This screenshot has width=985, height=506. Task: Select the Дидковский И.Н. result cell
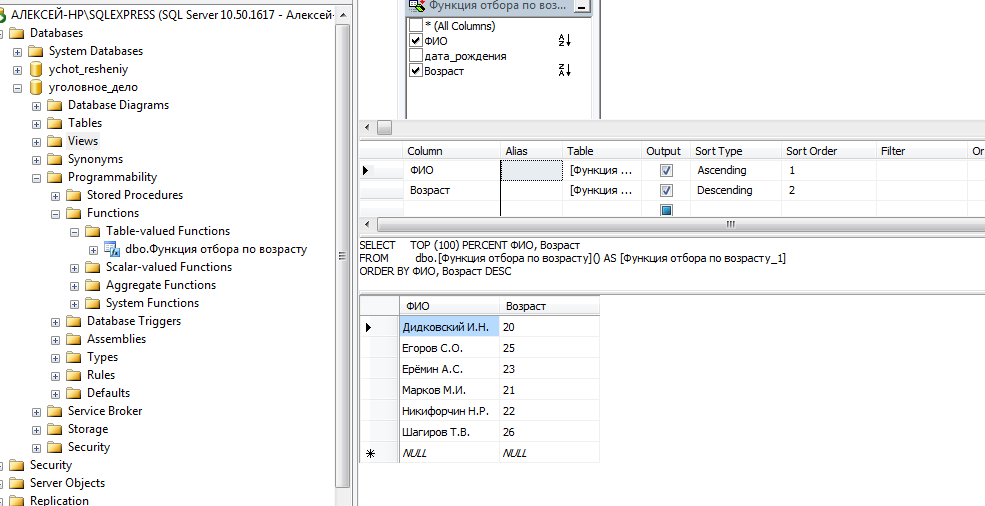[x=449, y=327]
